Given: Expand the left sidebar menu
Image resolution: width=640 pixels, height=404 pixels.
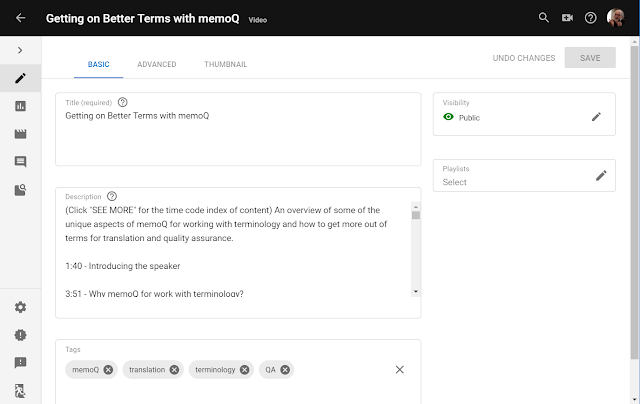Looking at the screenshot, I should (20, 50).
